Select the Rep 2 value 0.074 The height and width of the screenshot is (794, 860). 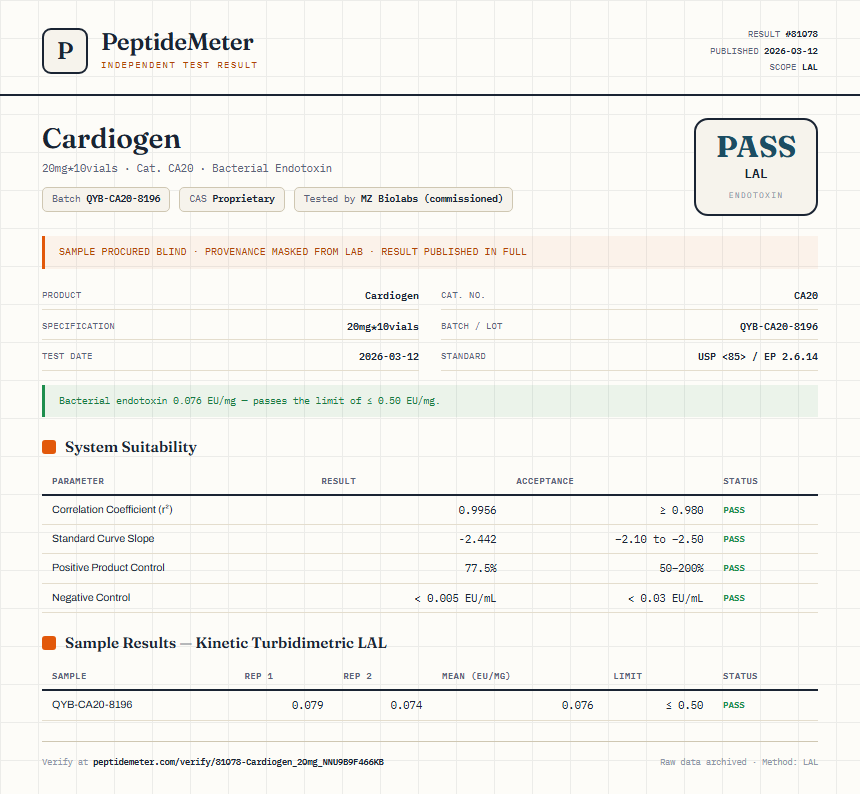(x=406, y=705)
